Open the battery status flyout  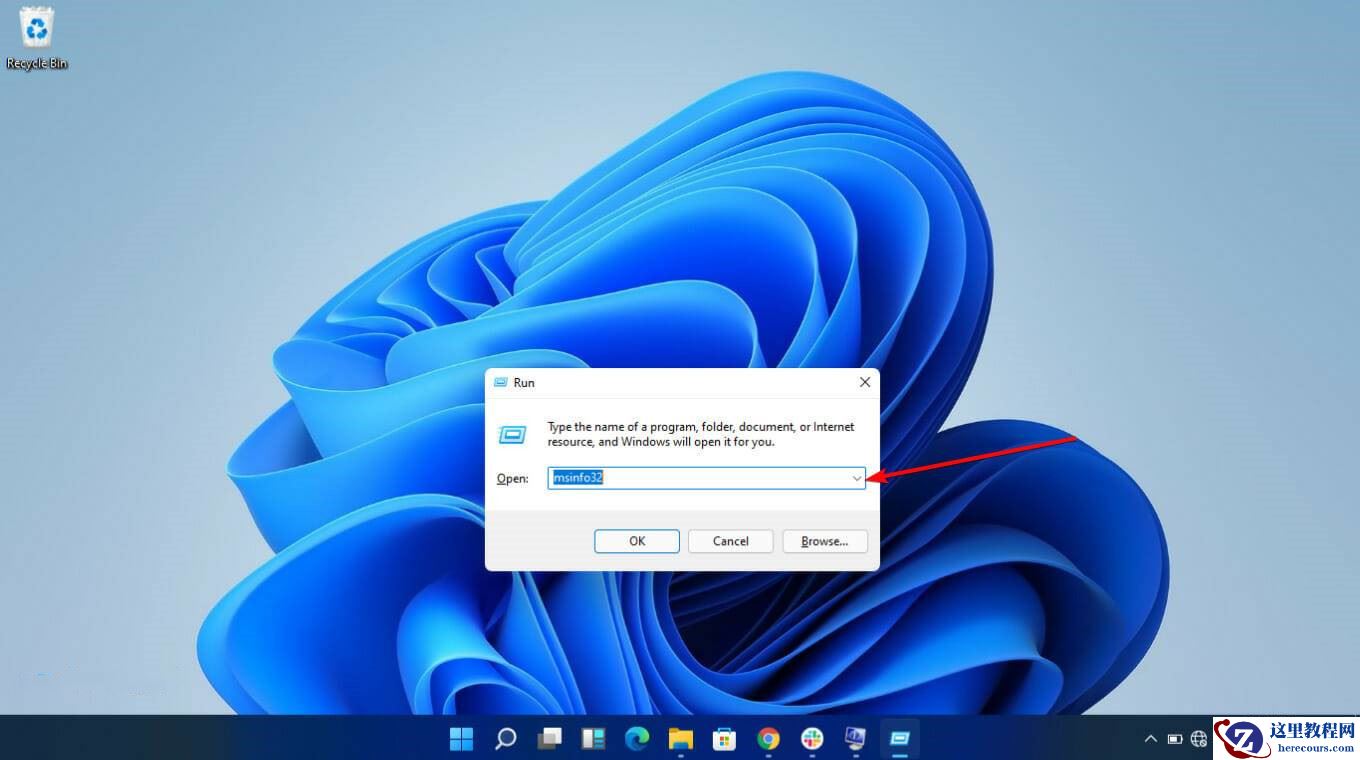click(x=1174, y=739)
